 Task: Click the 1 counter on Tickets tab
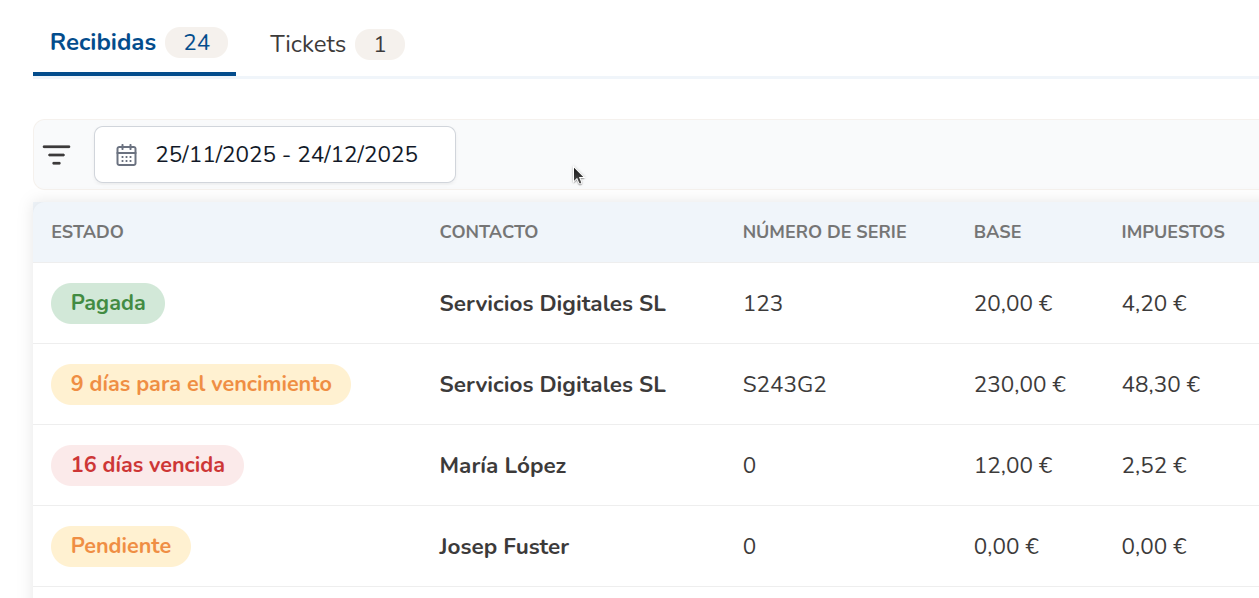coord(379,44)
